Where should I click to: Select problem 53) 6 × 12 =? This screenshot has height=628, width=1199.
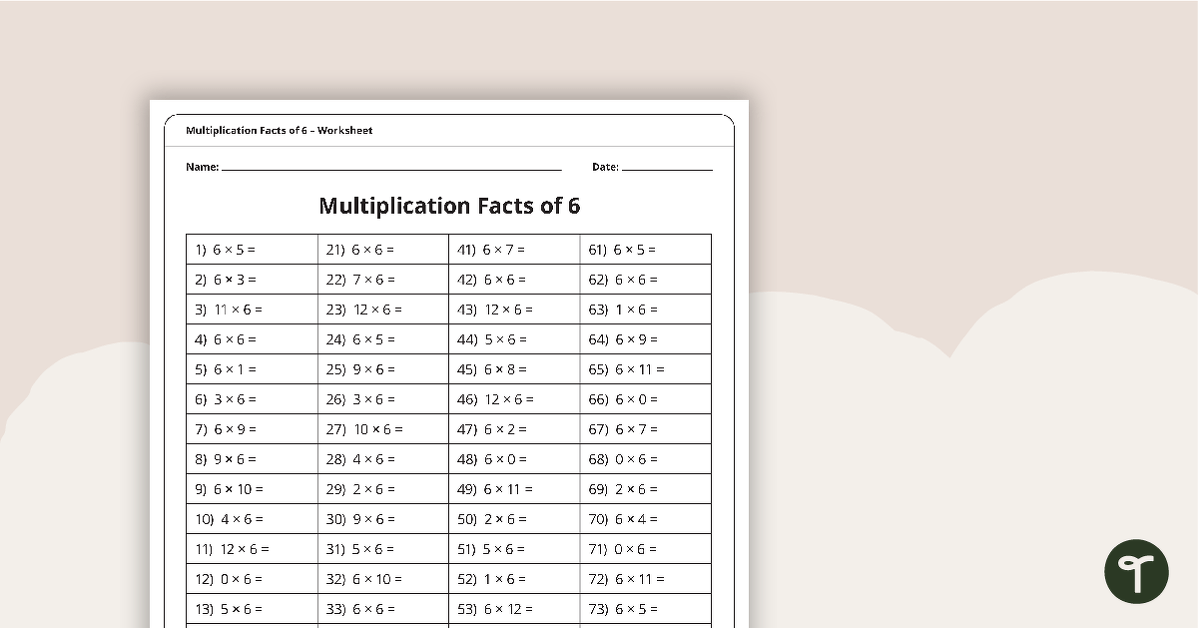coord(495,609)
